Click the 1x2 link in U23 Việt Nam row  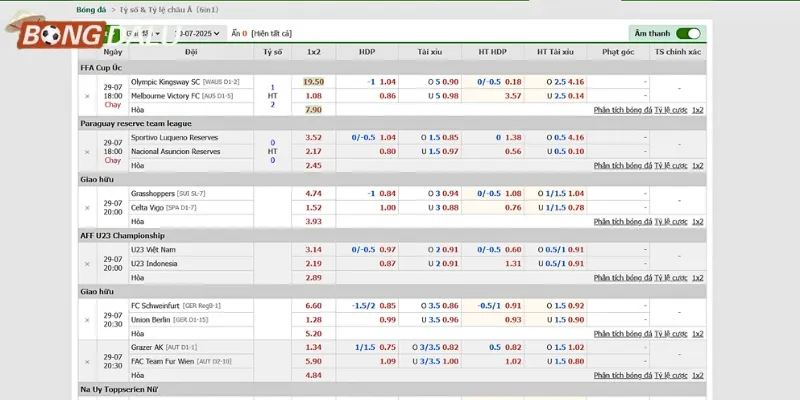(x=698, y=278)
